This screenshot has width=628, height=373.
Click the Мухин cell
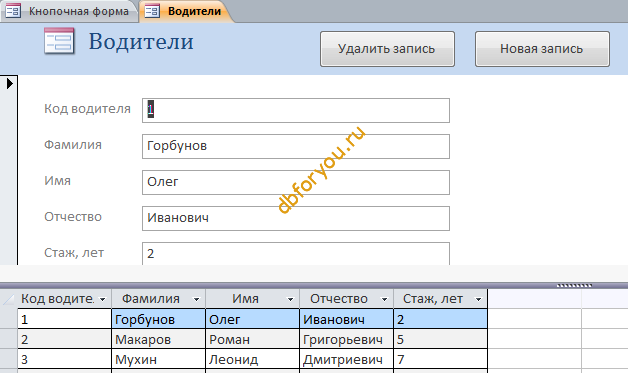point(159,359)
